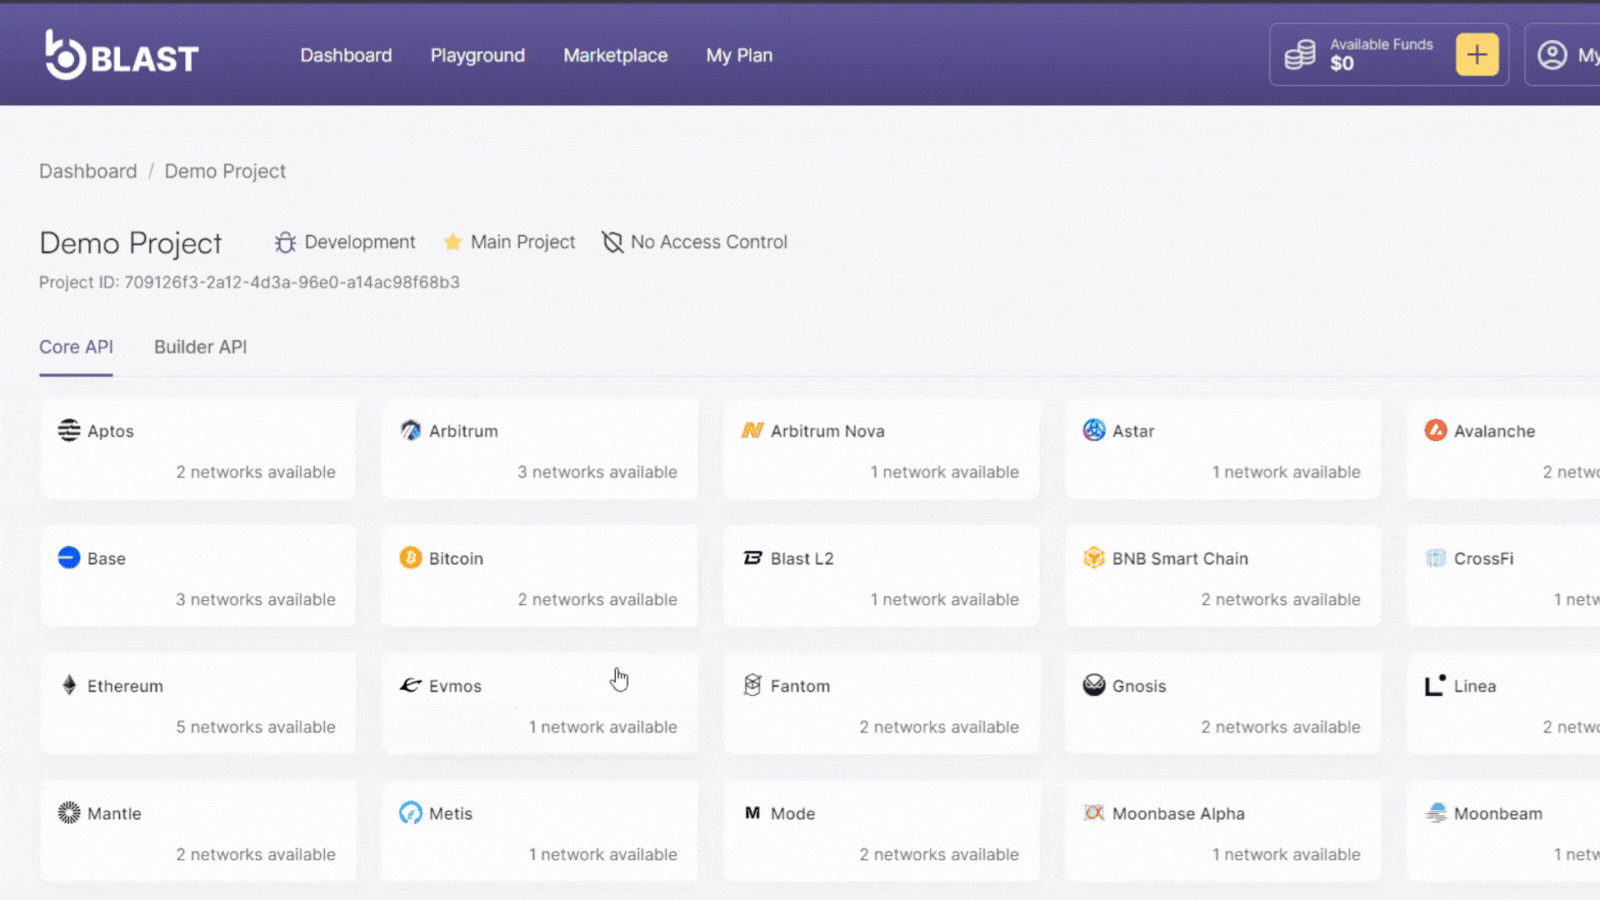Click the Mantle chain icon
Viewport: 1600px width, 900px height.
[69, 812]
